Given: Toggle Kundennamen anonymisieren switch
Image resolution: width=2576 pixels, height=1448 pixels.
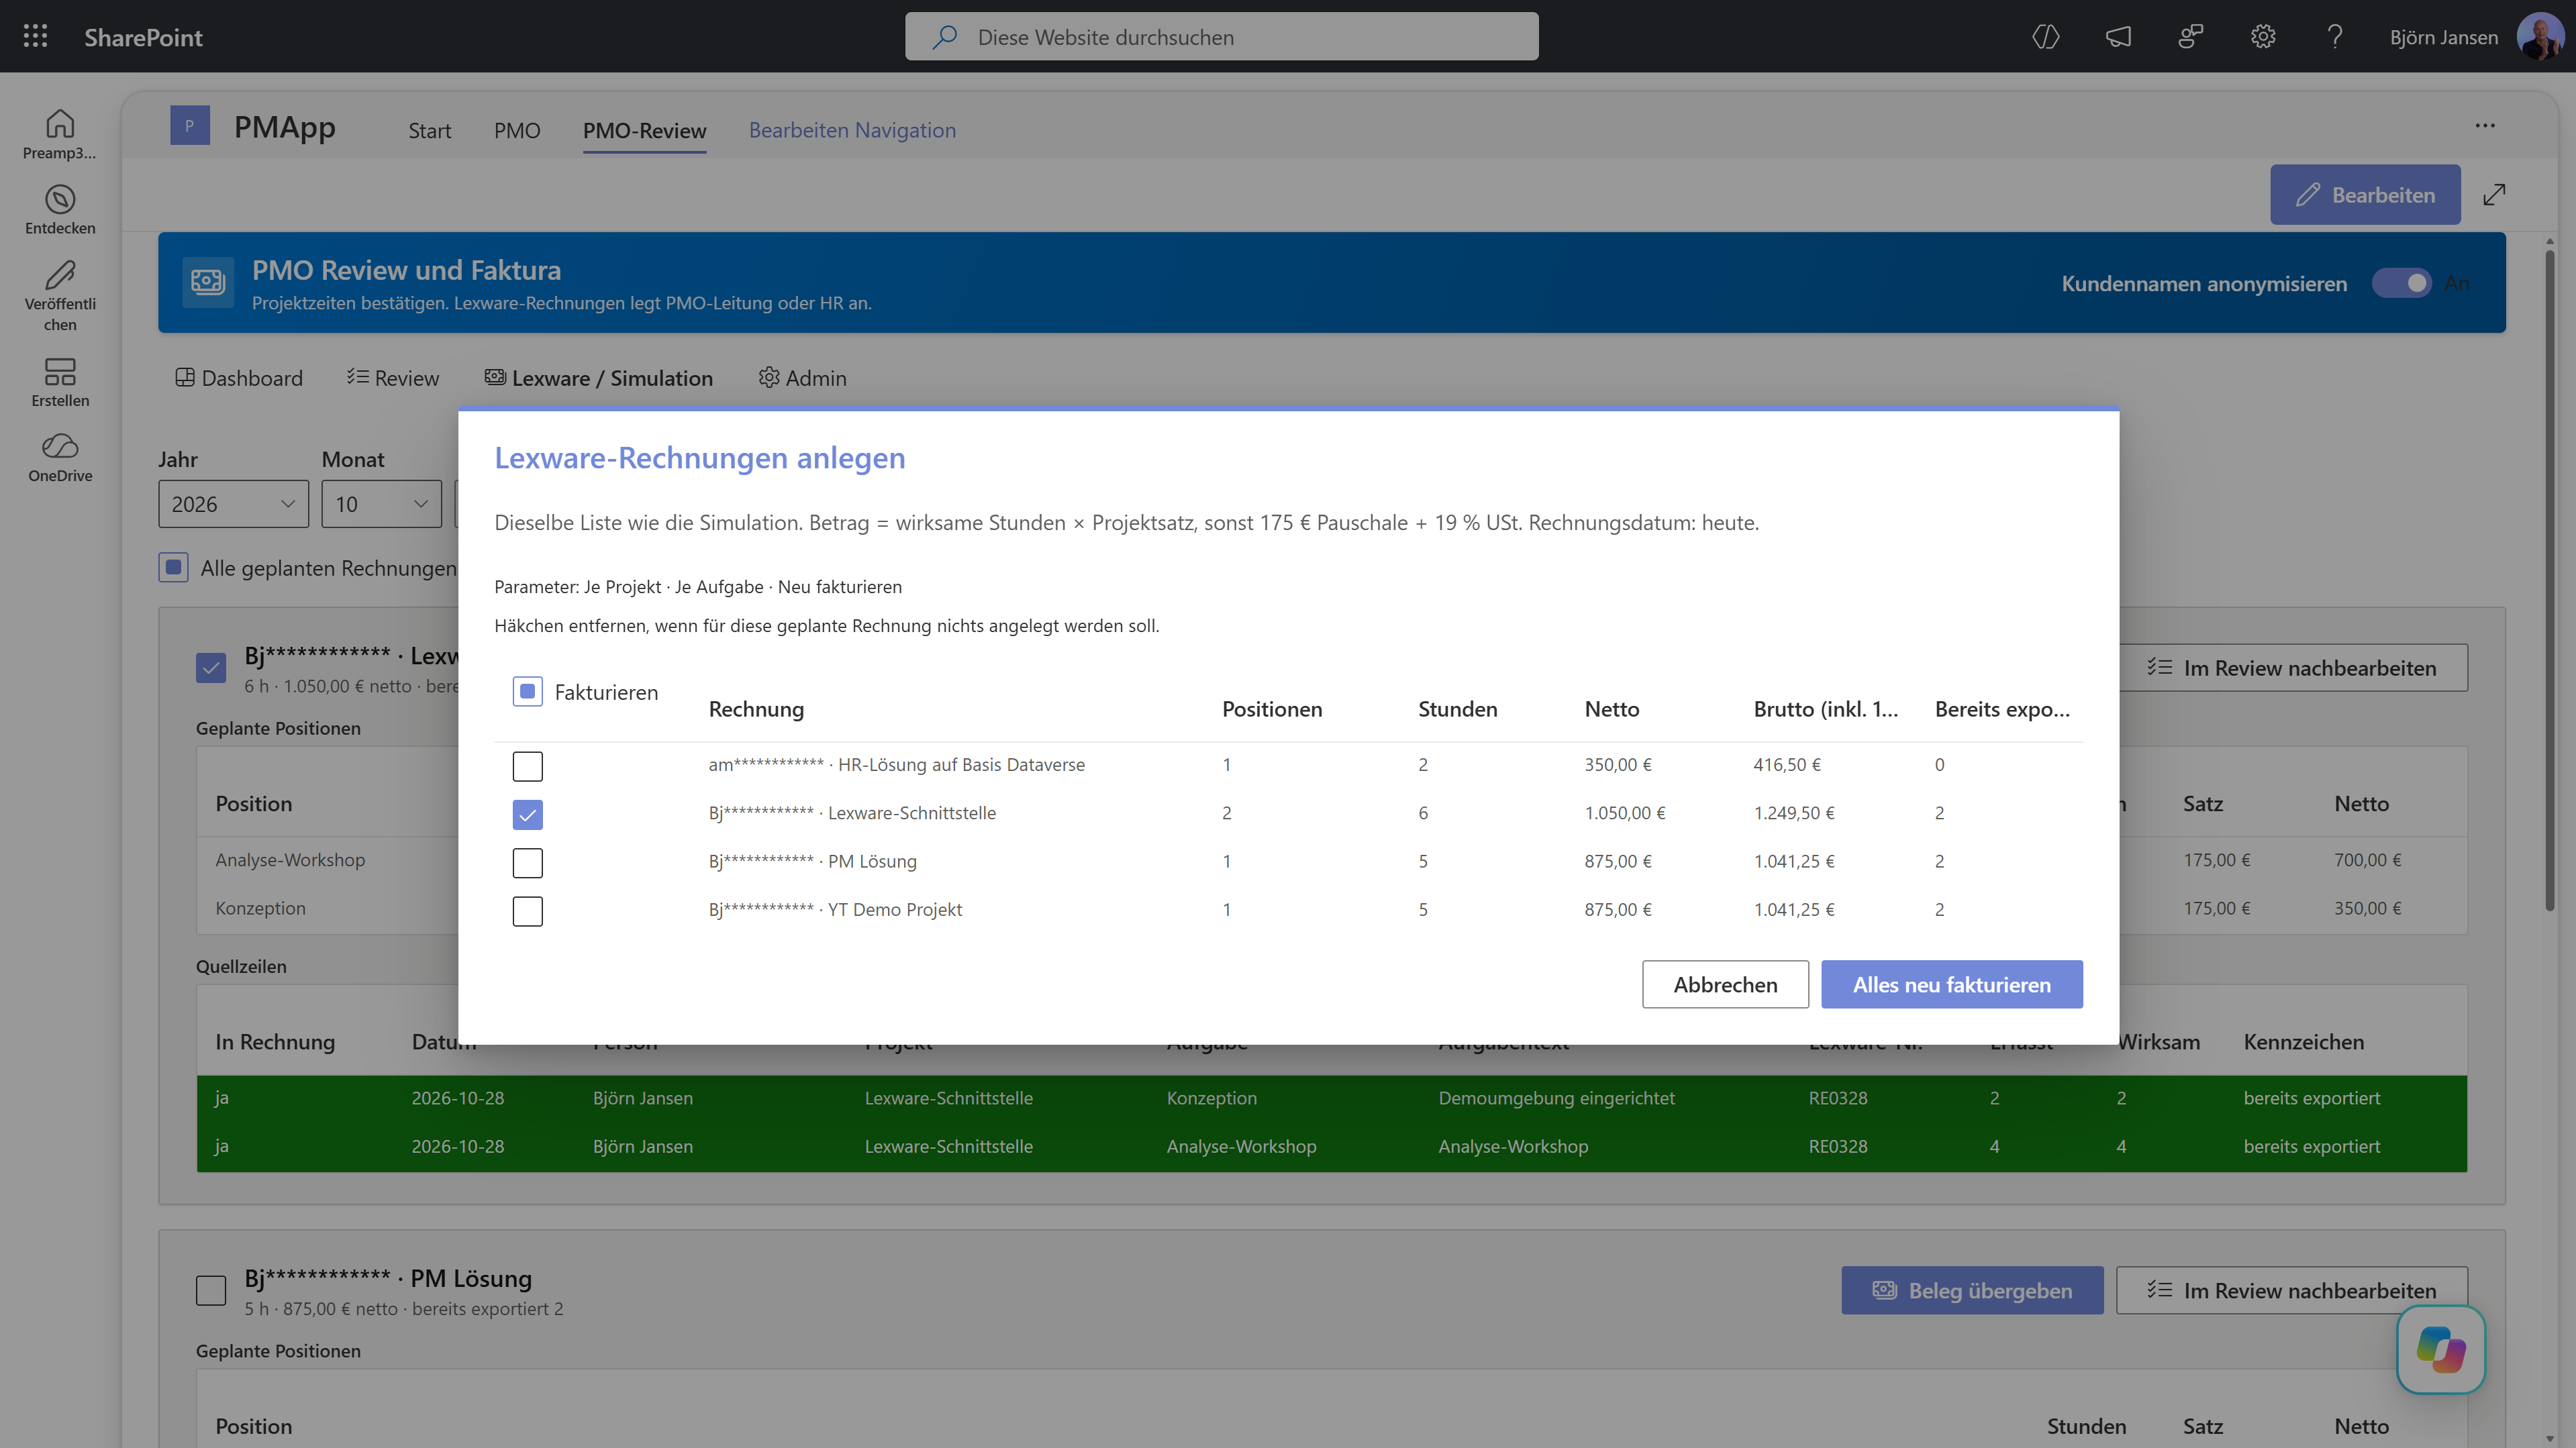Looking at the screenshot, I should coord(2401,283).
